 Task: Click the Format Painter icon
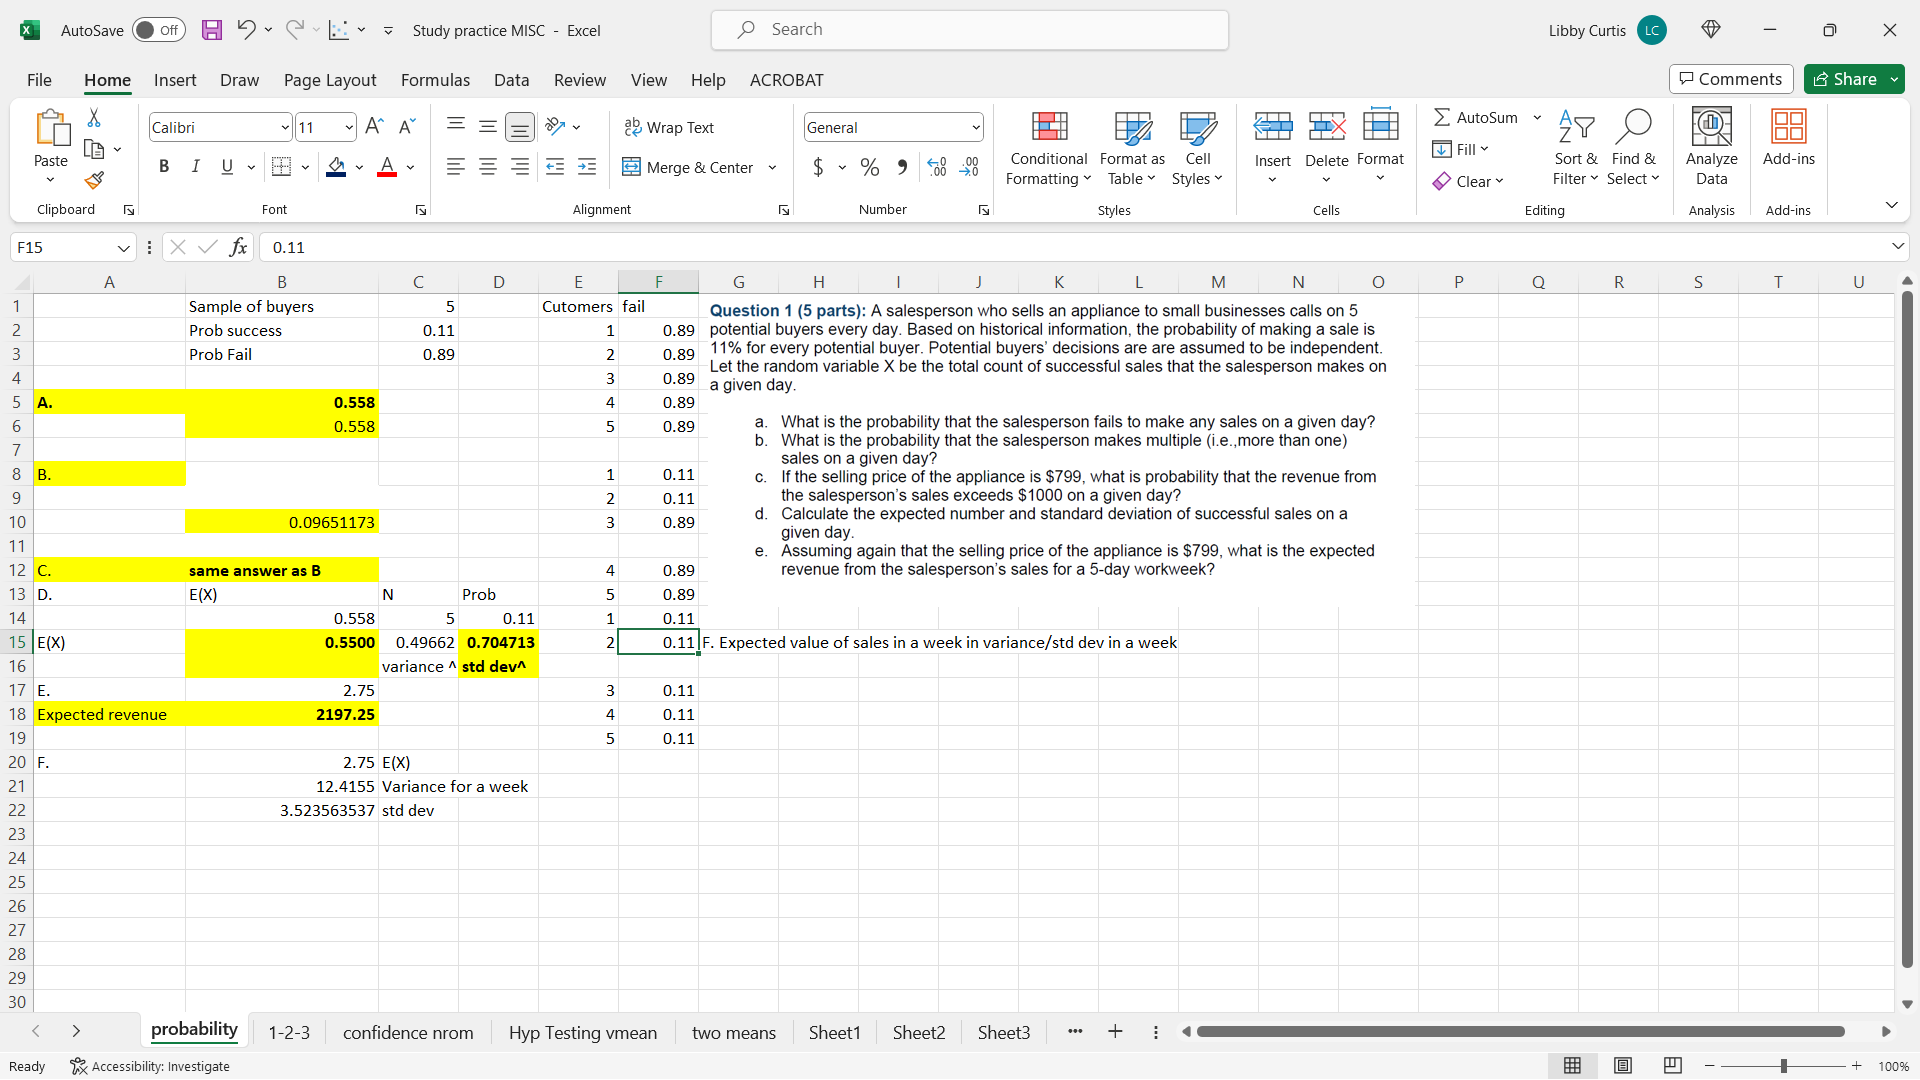point(94,181)
